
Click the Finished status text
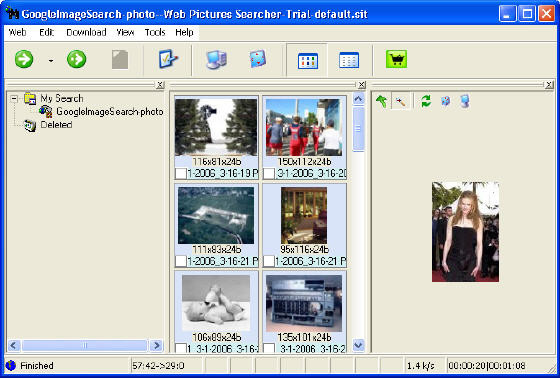[37, 366]
